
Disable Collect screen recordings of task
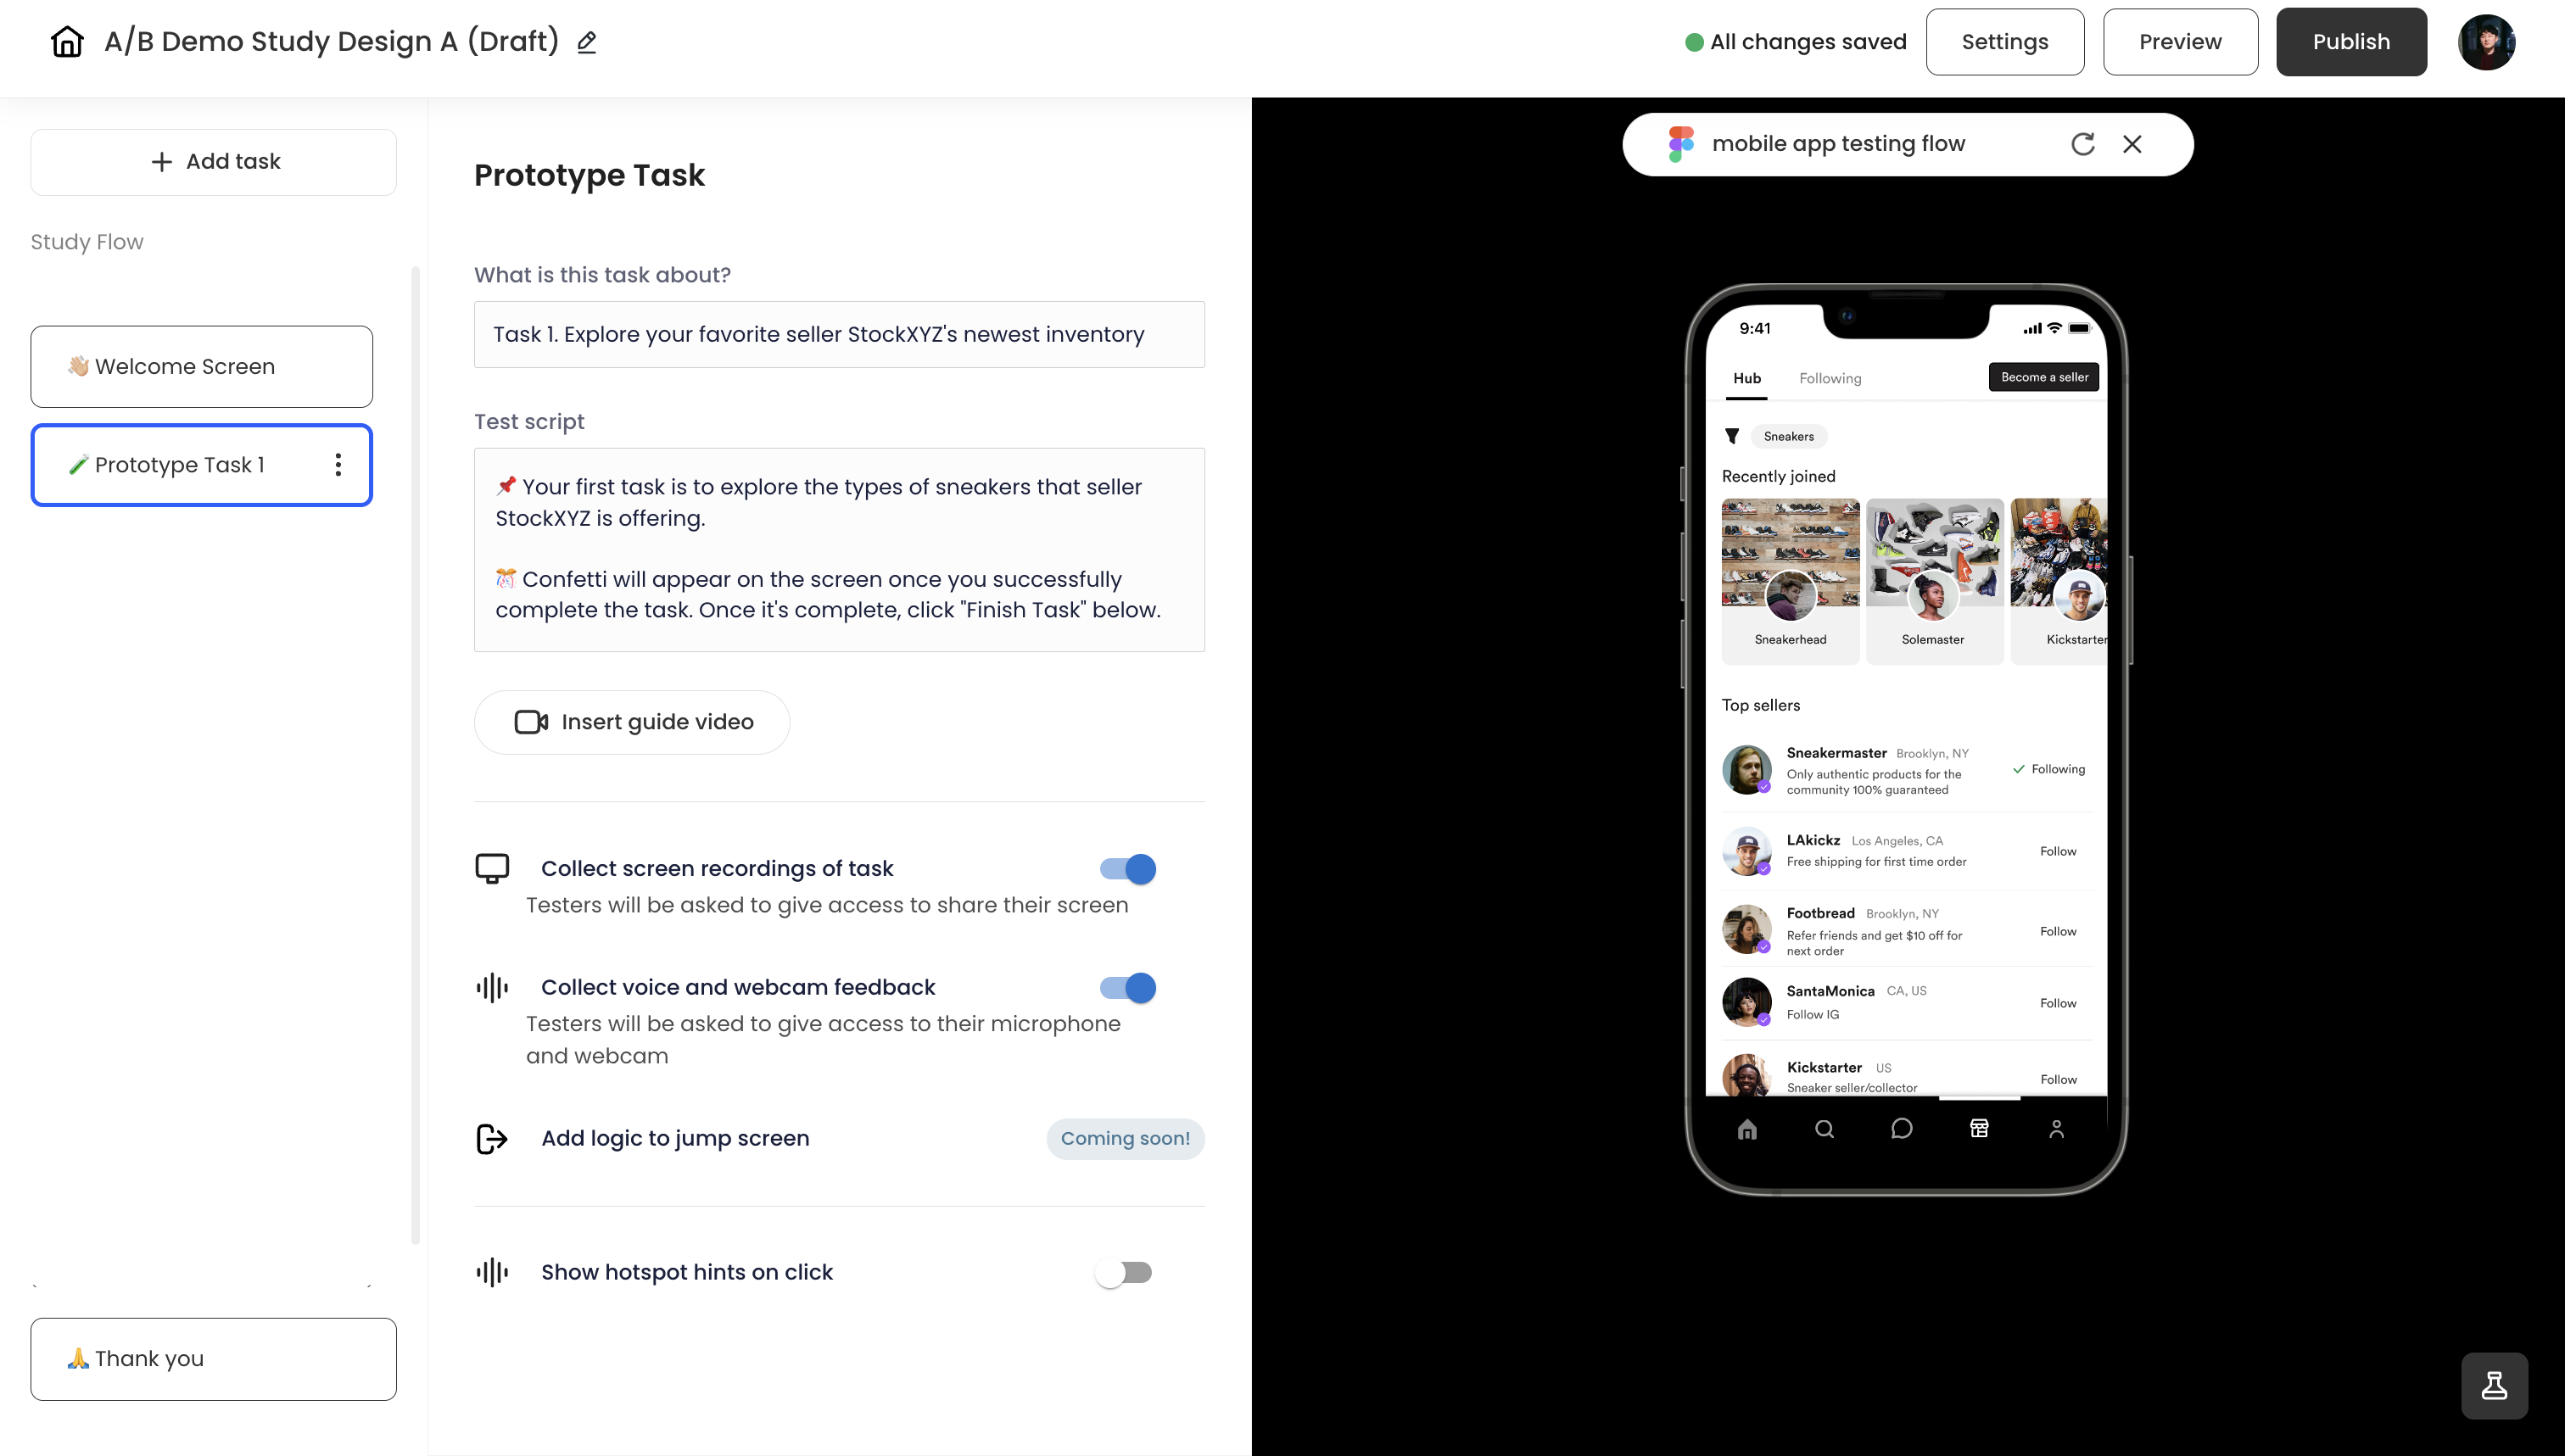coord(1127,869)
